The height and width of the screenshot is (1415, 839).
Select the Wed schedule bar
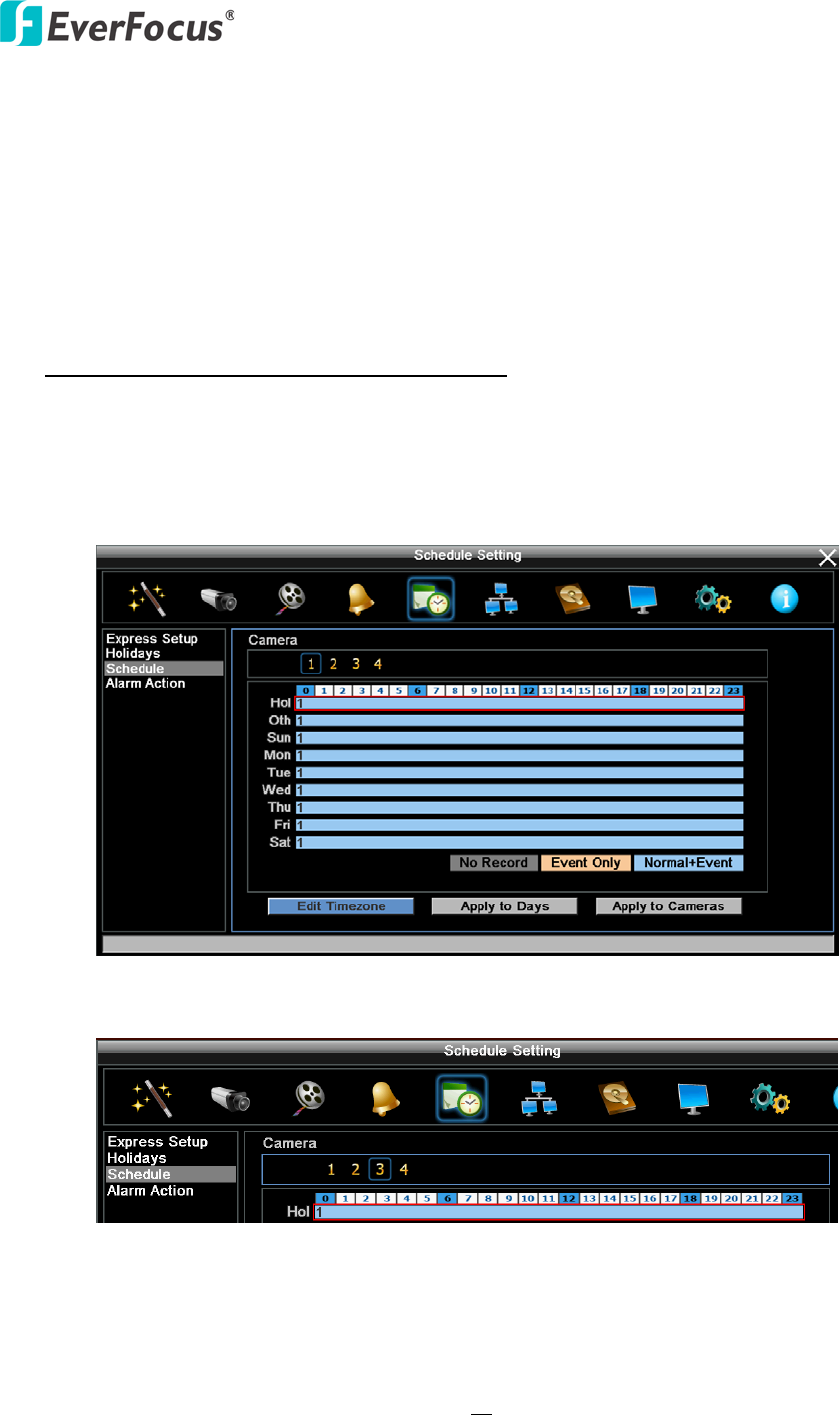coord(520,790)
